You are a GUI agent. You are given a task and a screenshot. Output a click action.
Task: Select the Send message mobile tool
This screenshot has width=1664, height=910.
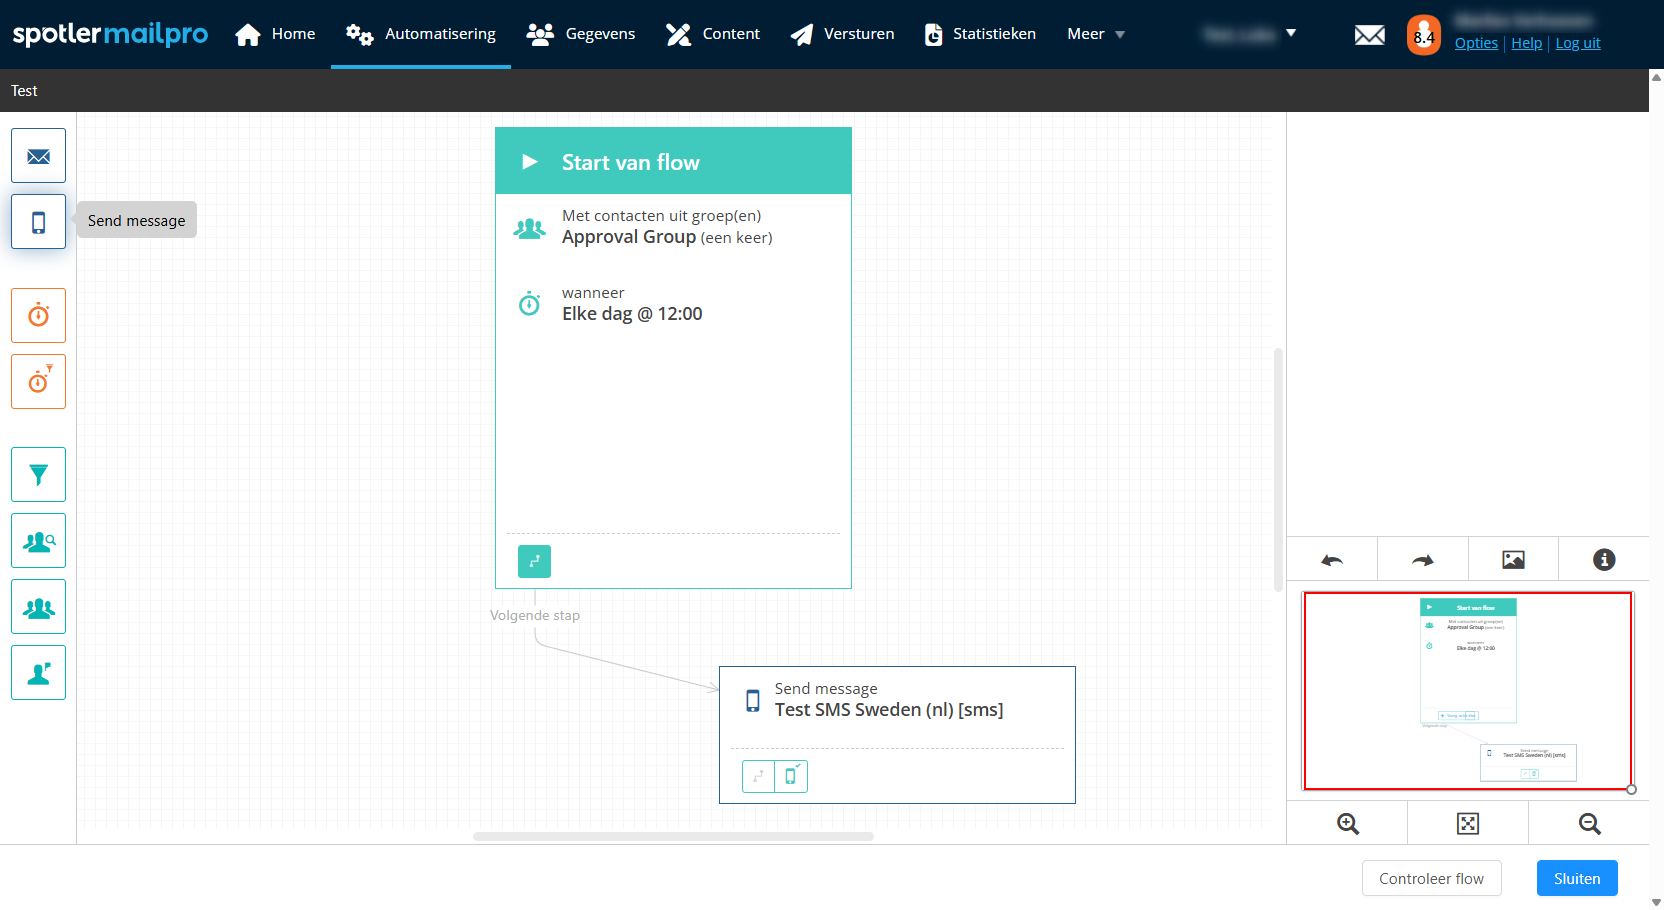(38, 222)
